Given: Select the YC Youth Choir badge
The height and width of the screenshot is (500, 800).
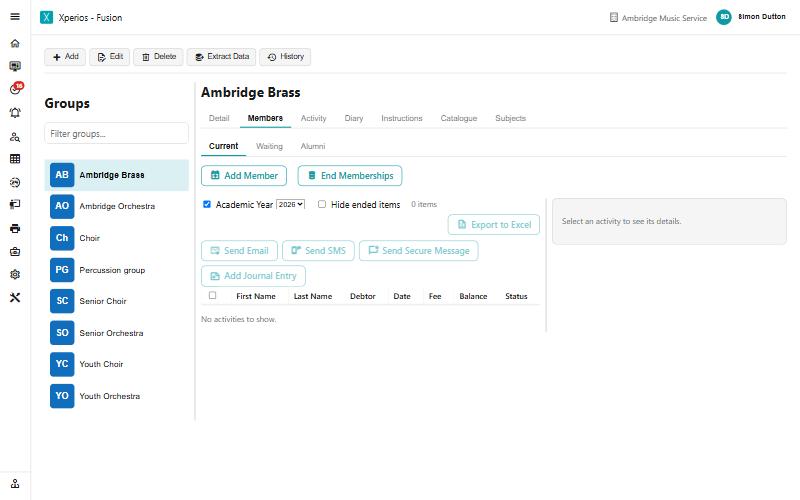Looking at the screenshot, I should click(x=62, y=364).
